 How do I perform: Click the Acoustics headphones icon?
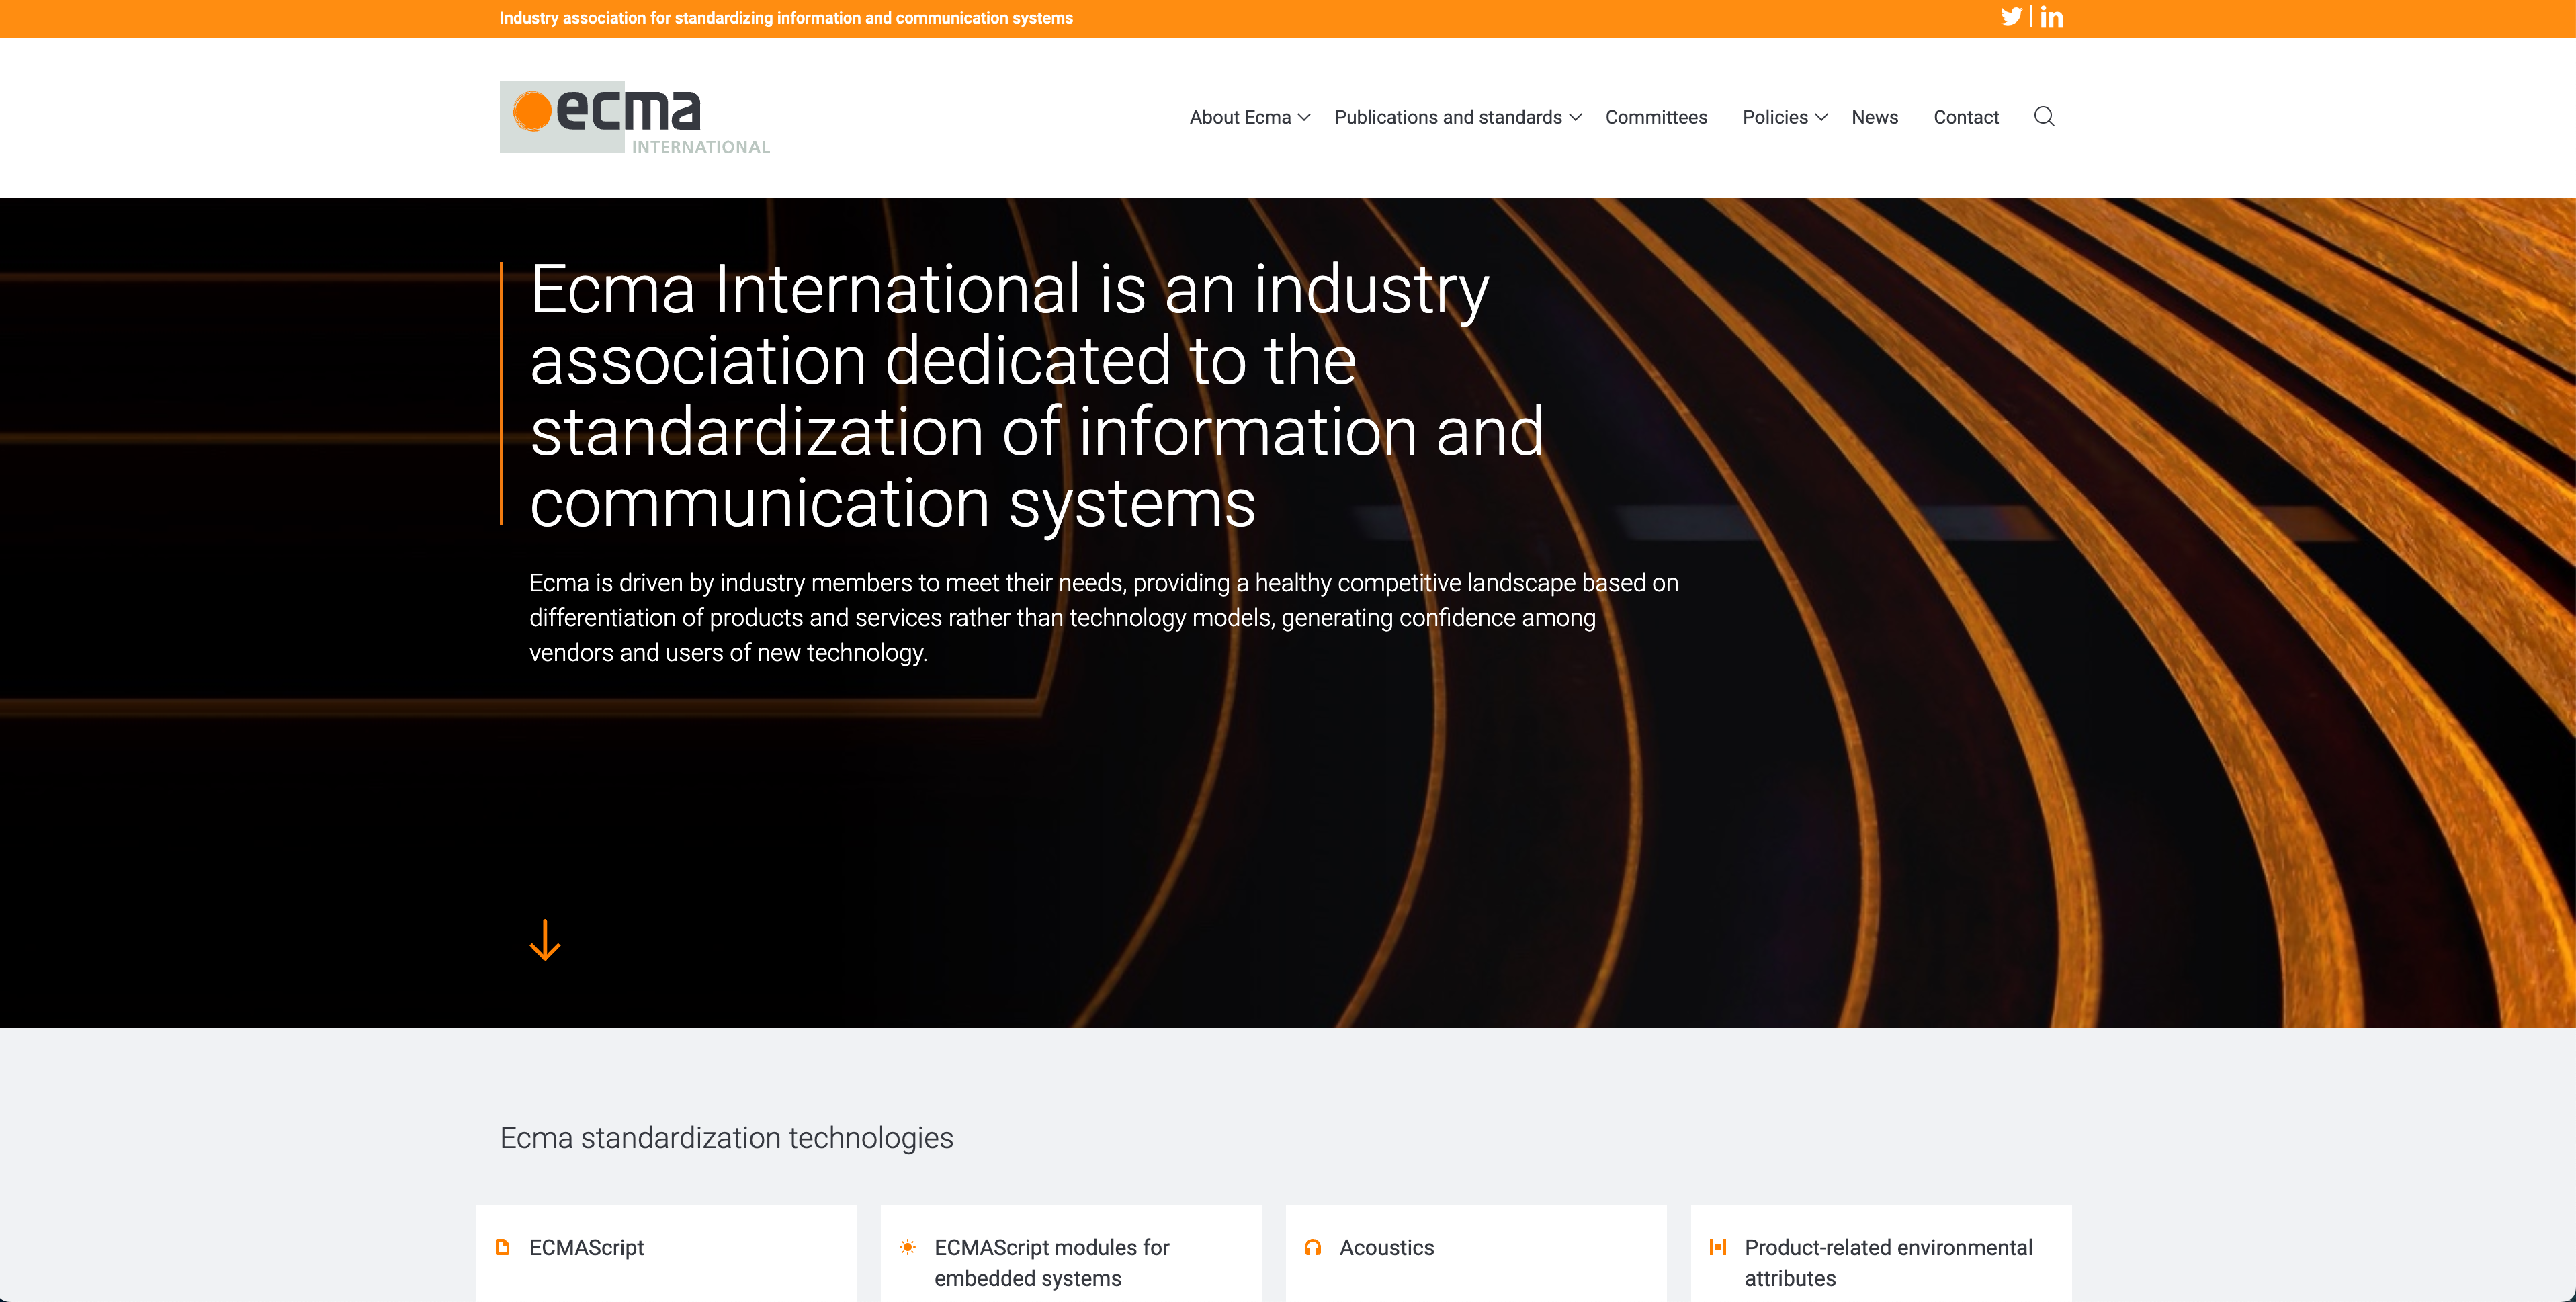pos(1313,1247)
